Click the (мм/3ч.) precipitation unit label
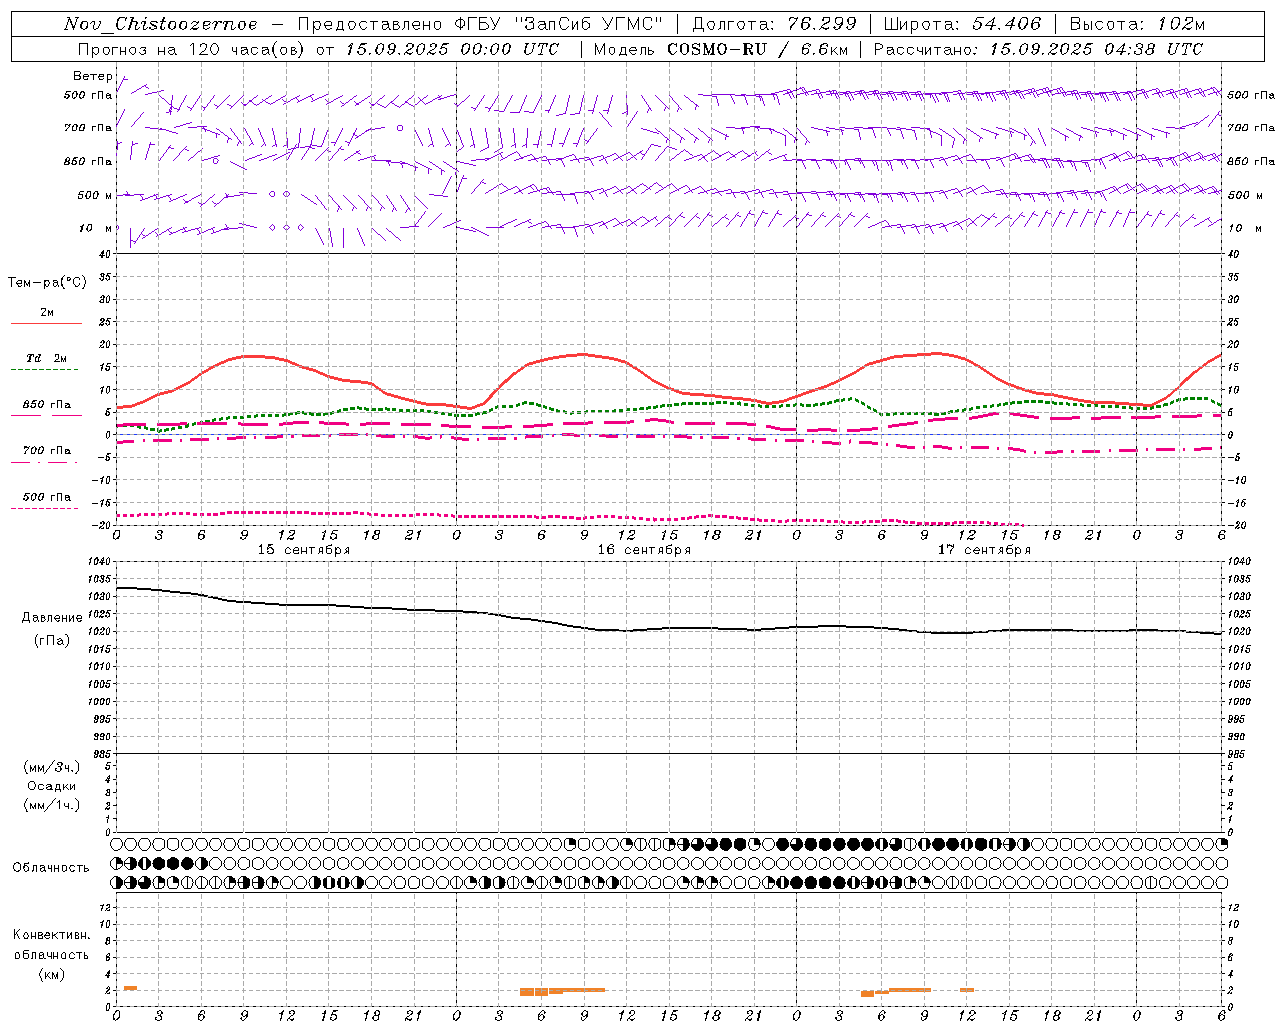1280x1024 pixels. point(52,767)
